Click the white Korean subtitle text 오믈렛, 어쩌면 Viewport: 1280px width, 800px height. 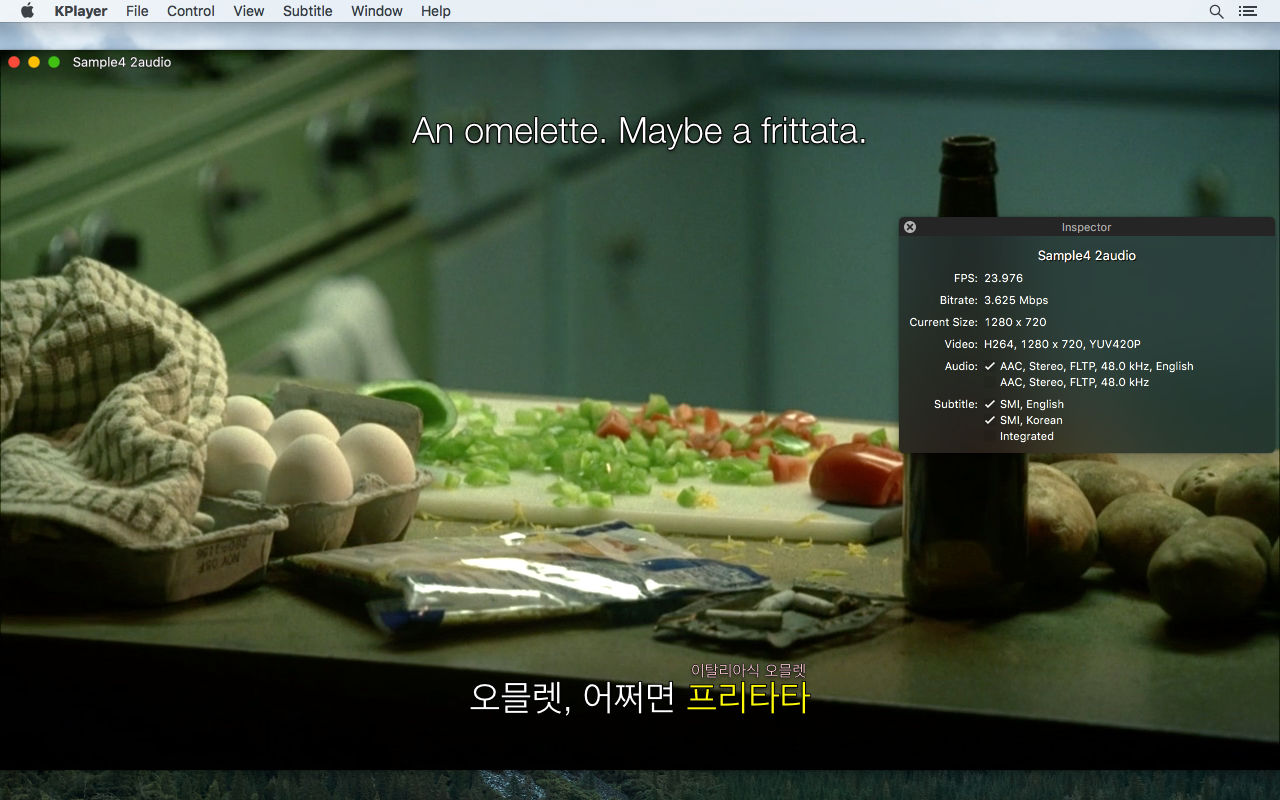(573, 697)
